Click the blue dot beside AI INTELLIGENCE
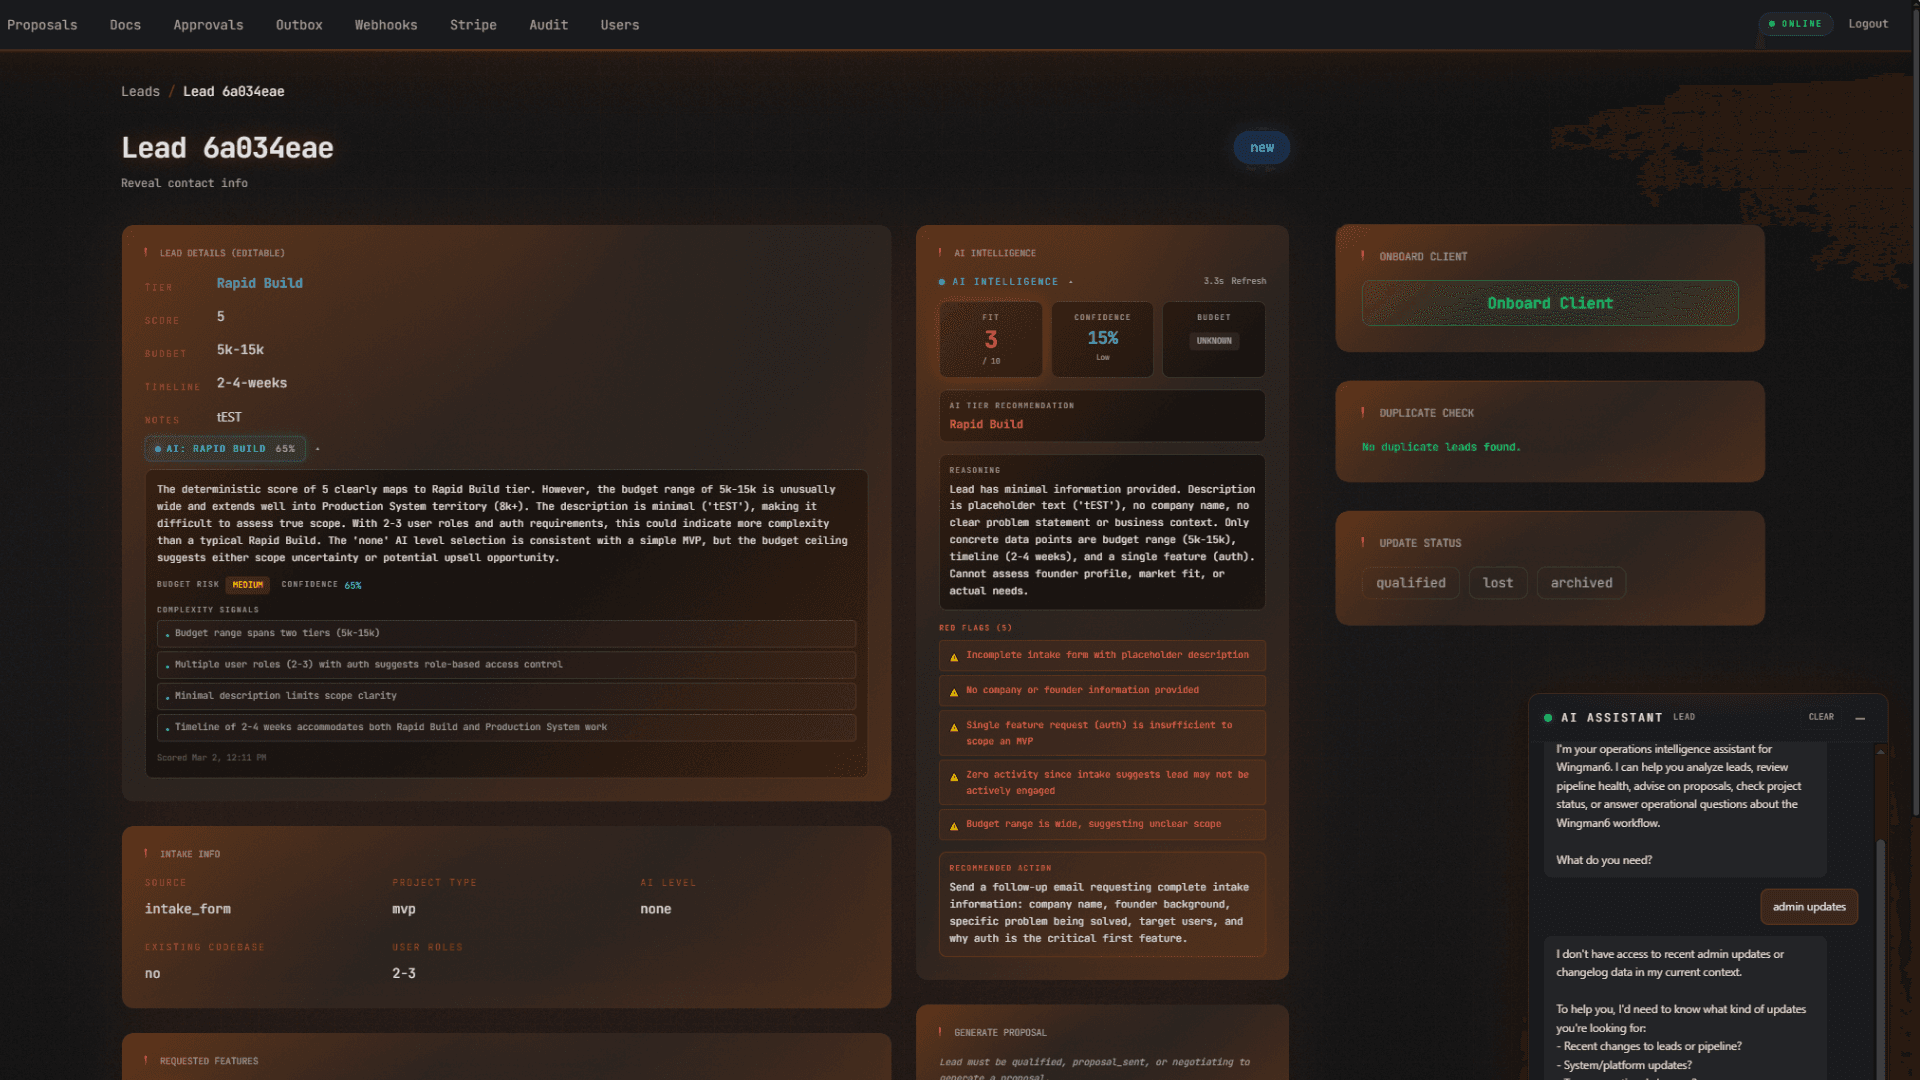The width and height of the screenshot is (1920, 1080). [x=941, y=282]
